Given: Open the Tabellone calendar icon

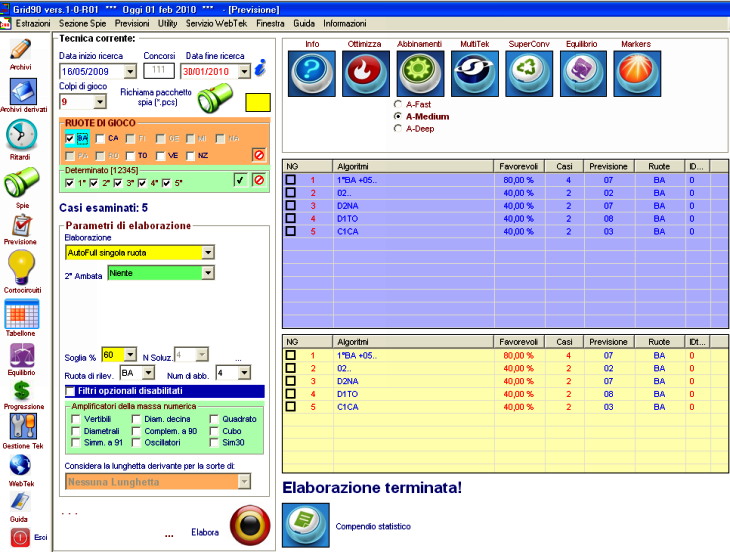Looking at the screenshot, I should click(21, 314).
